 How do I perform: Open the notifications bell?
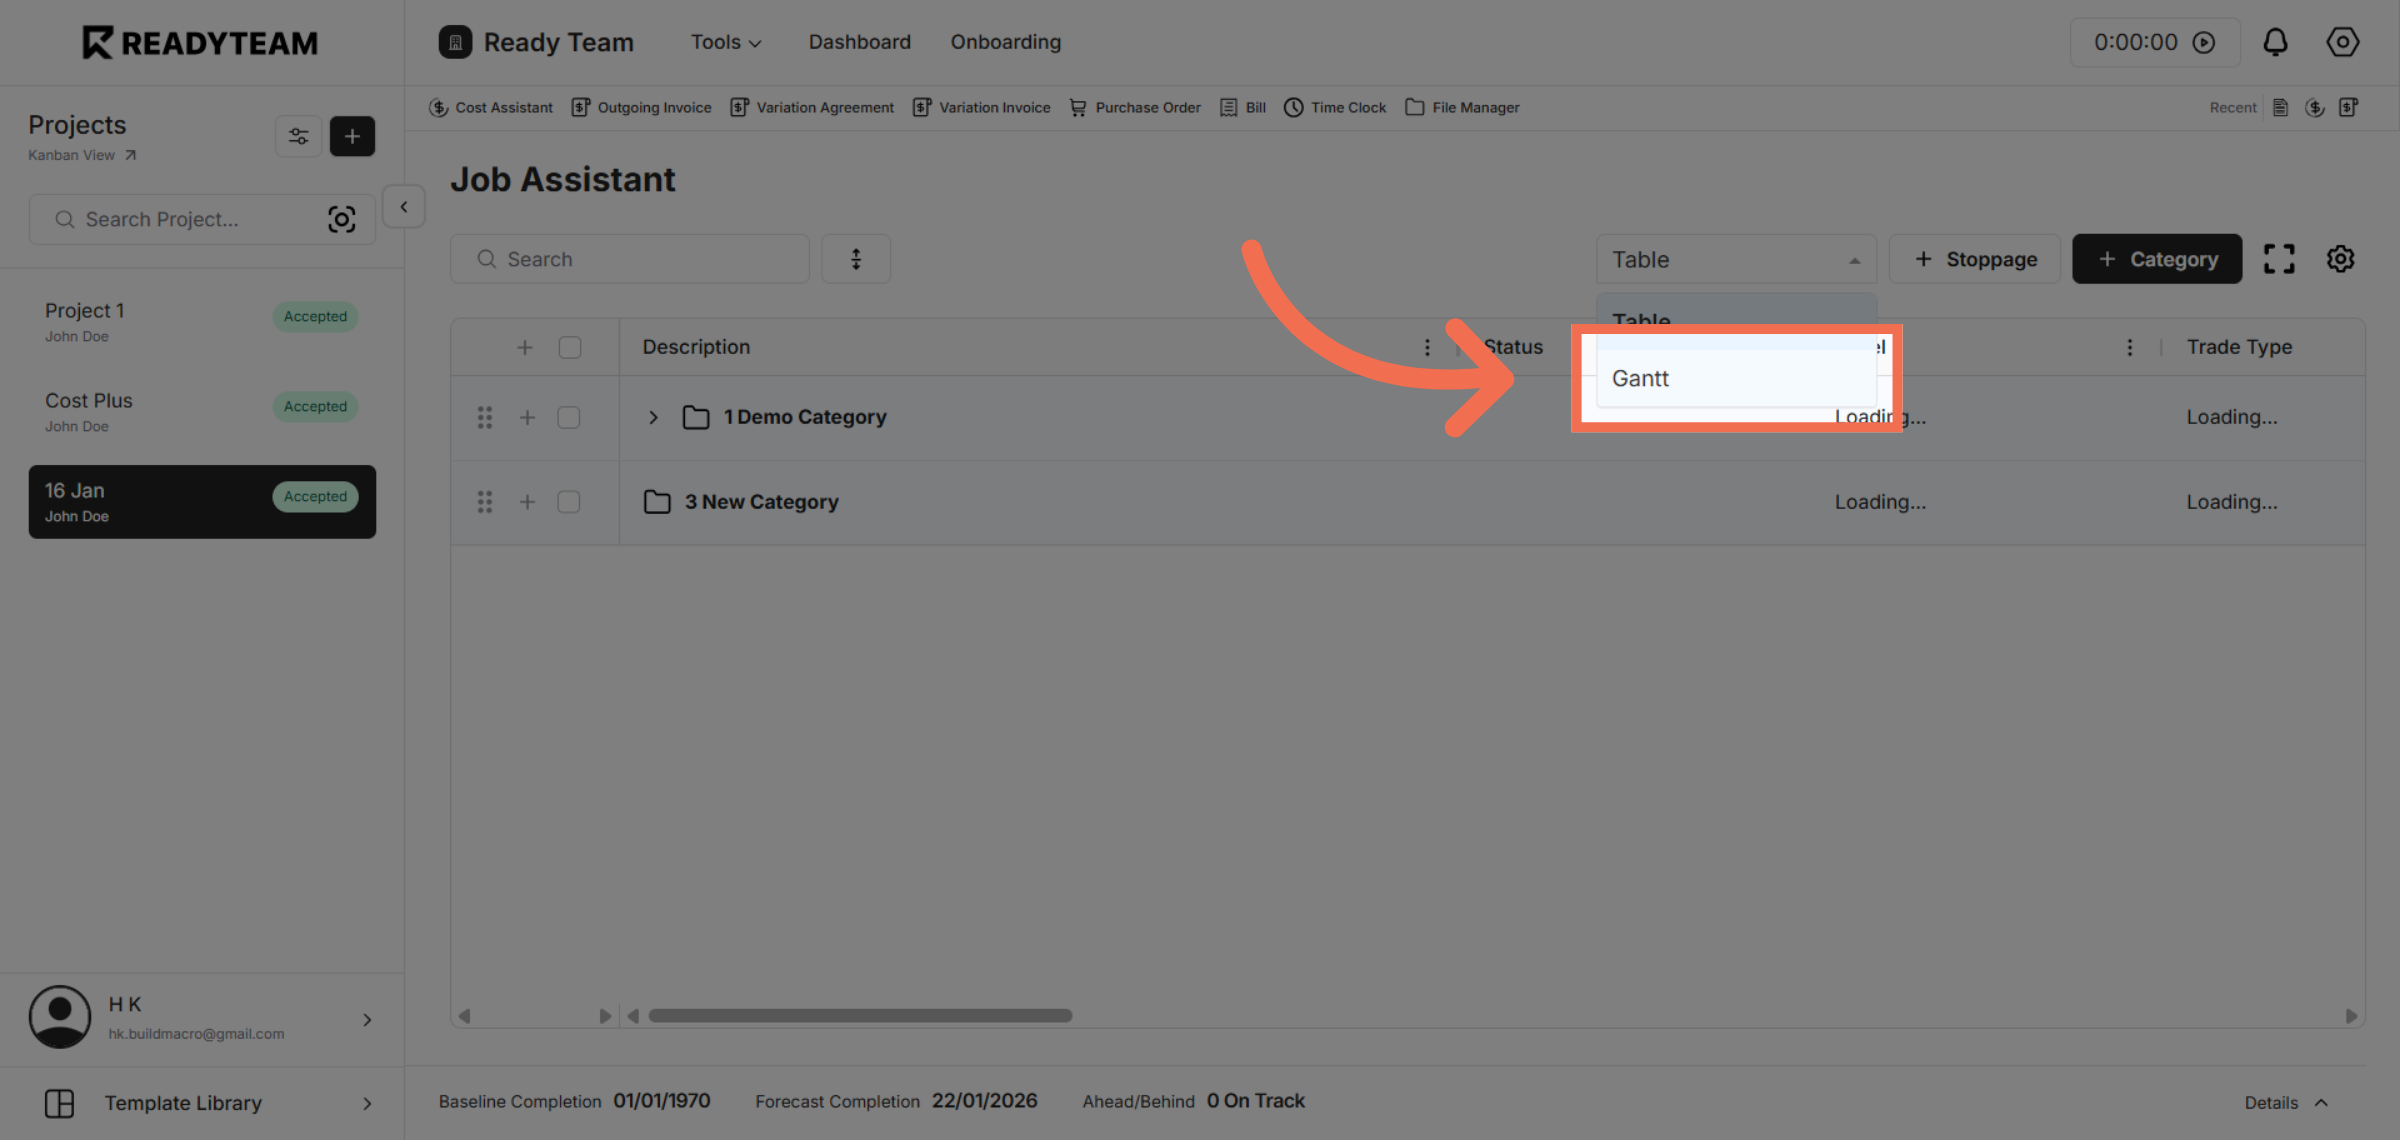2275,42
